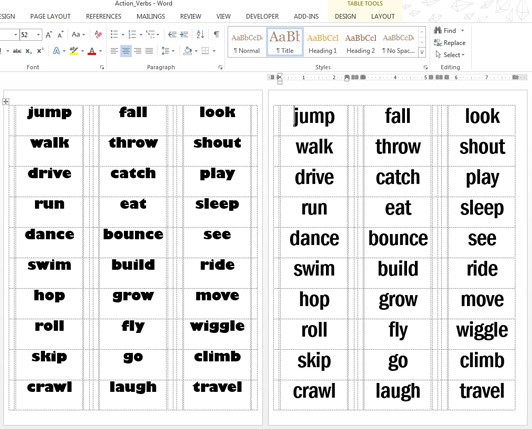Apply red font color

click(x=92, y=51)
